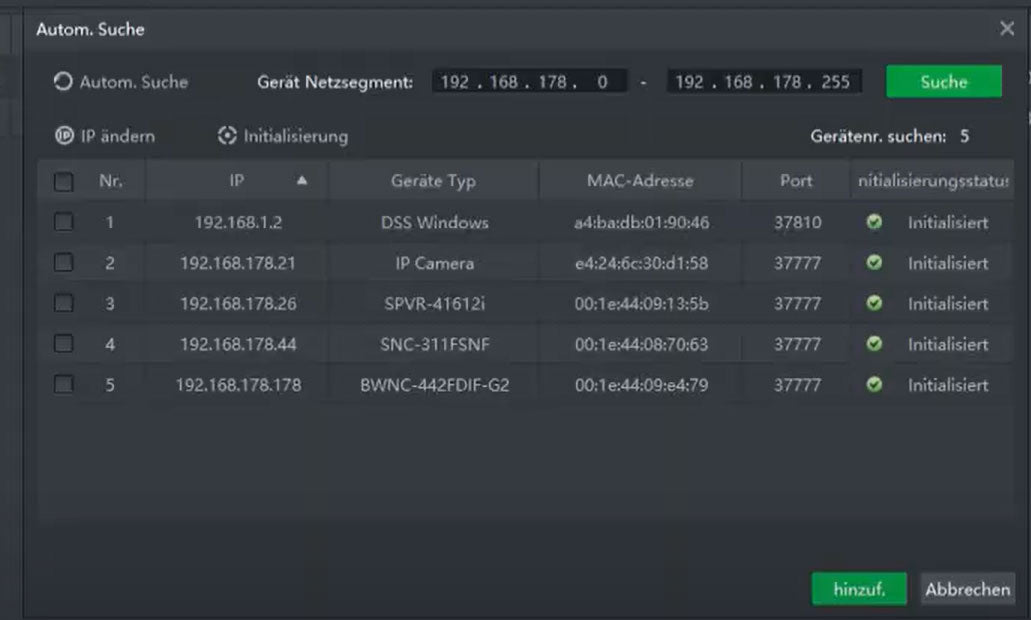This screenshot has height=620, width=1031.
Task: Click green status icon for BWNC-442FDIF-G2 row
Action: [x=874, y=384]
